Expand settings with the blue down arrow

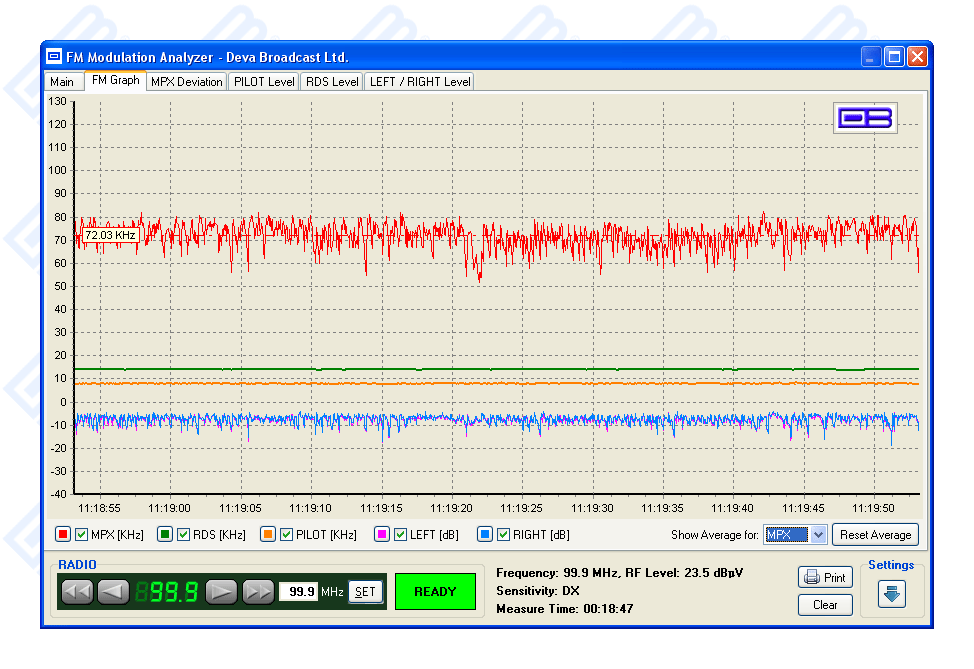tap(891, 593)
